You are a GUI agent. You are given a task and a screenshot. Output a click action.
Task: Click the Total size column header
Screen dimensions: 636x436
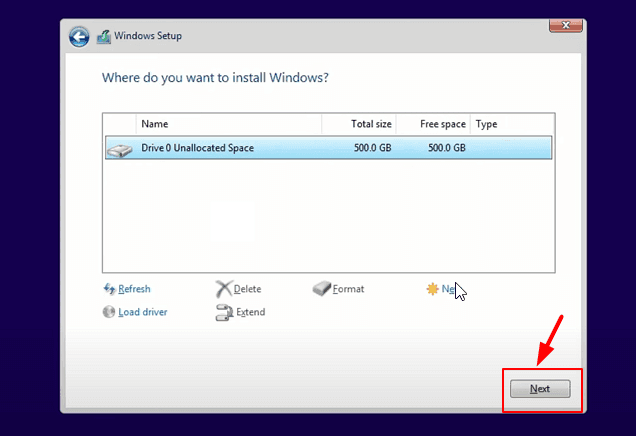[359, 124]
